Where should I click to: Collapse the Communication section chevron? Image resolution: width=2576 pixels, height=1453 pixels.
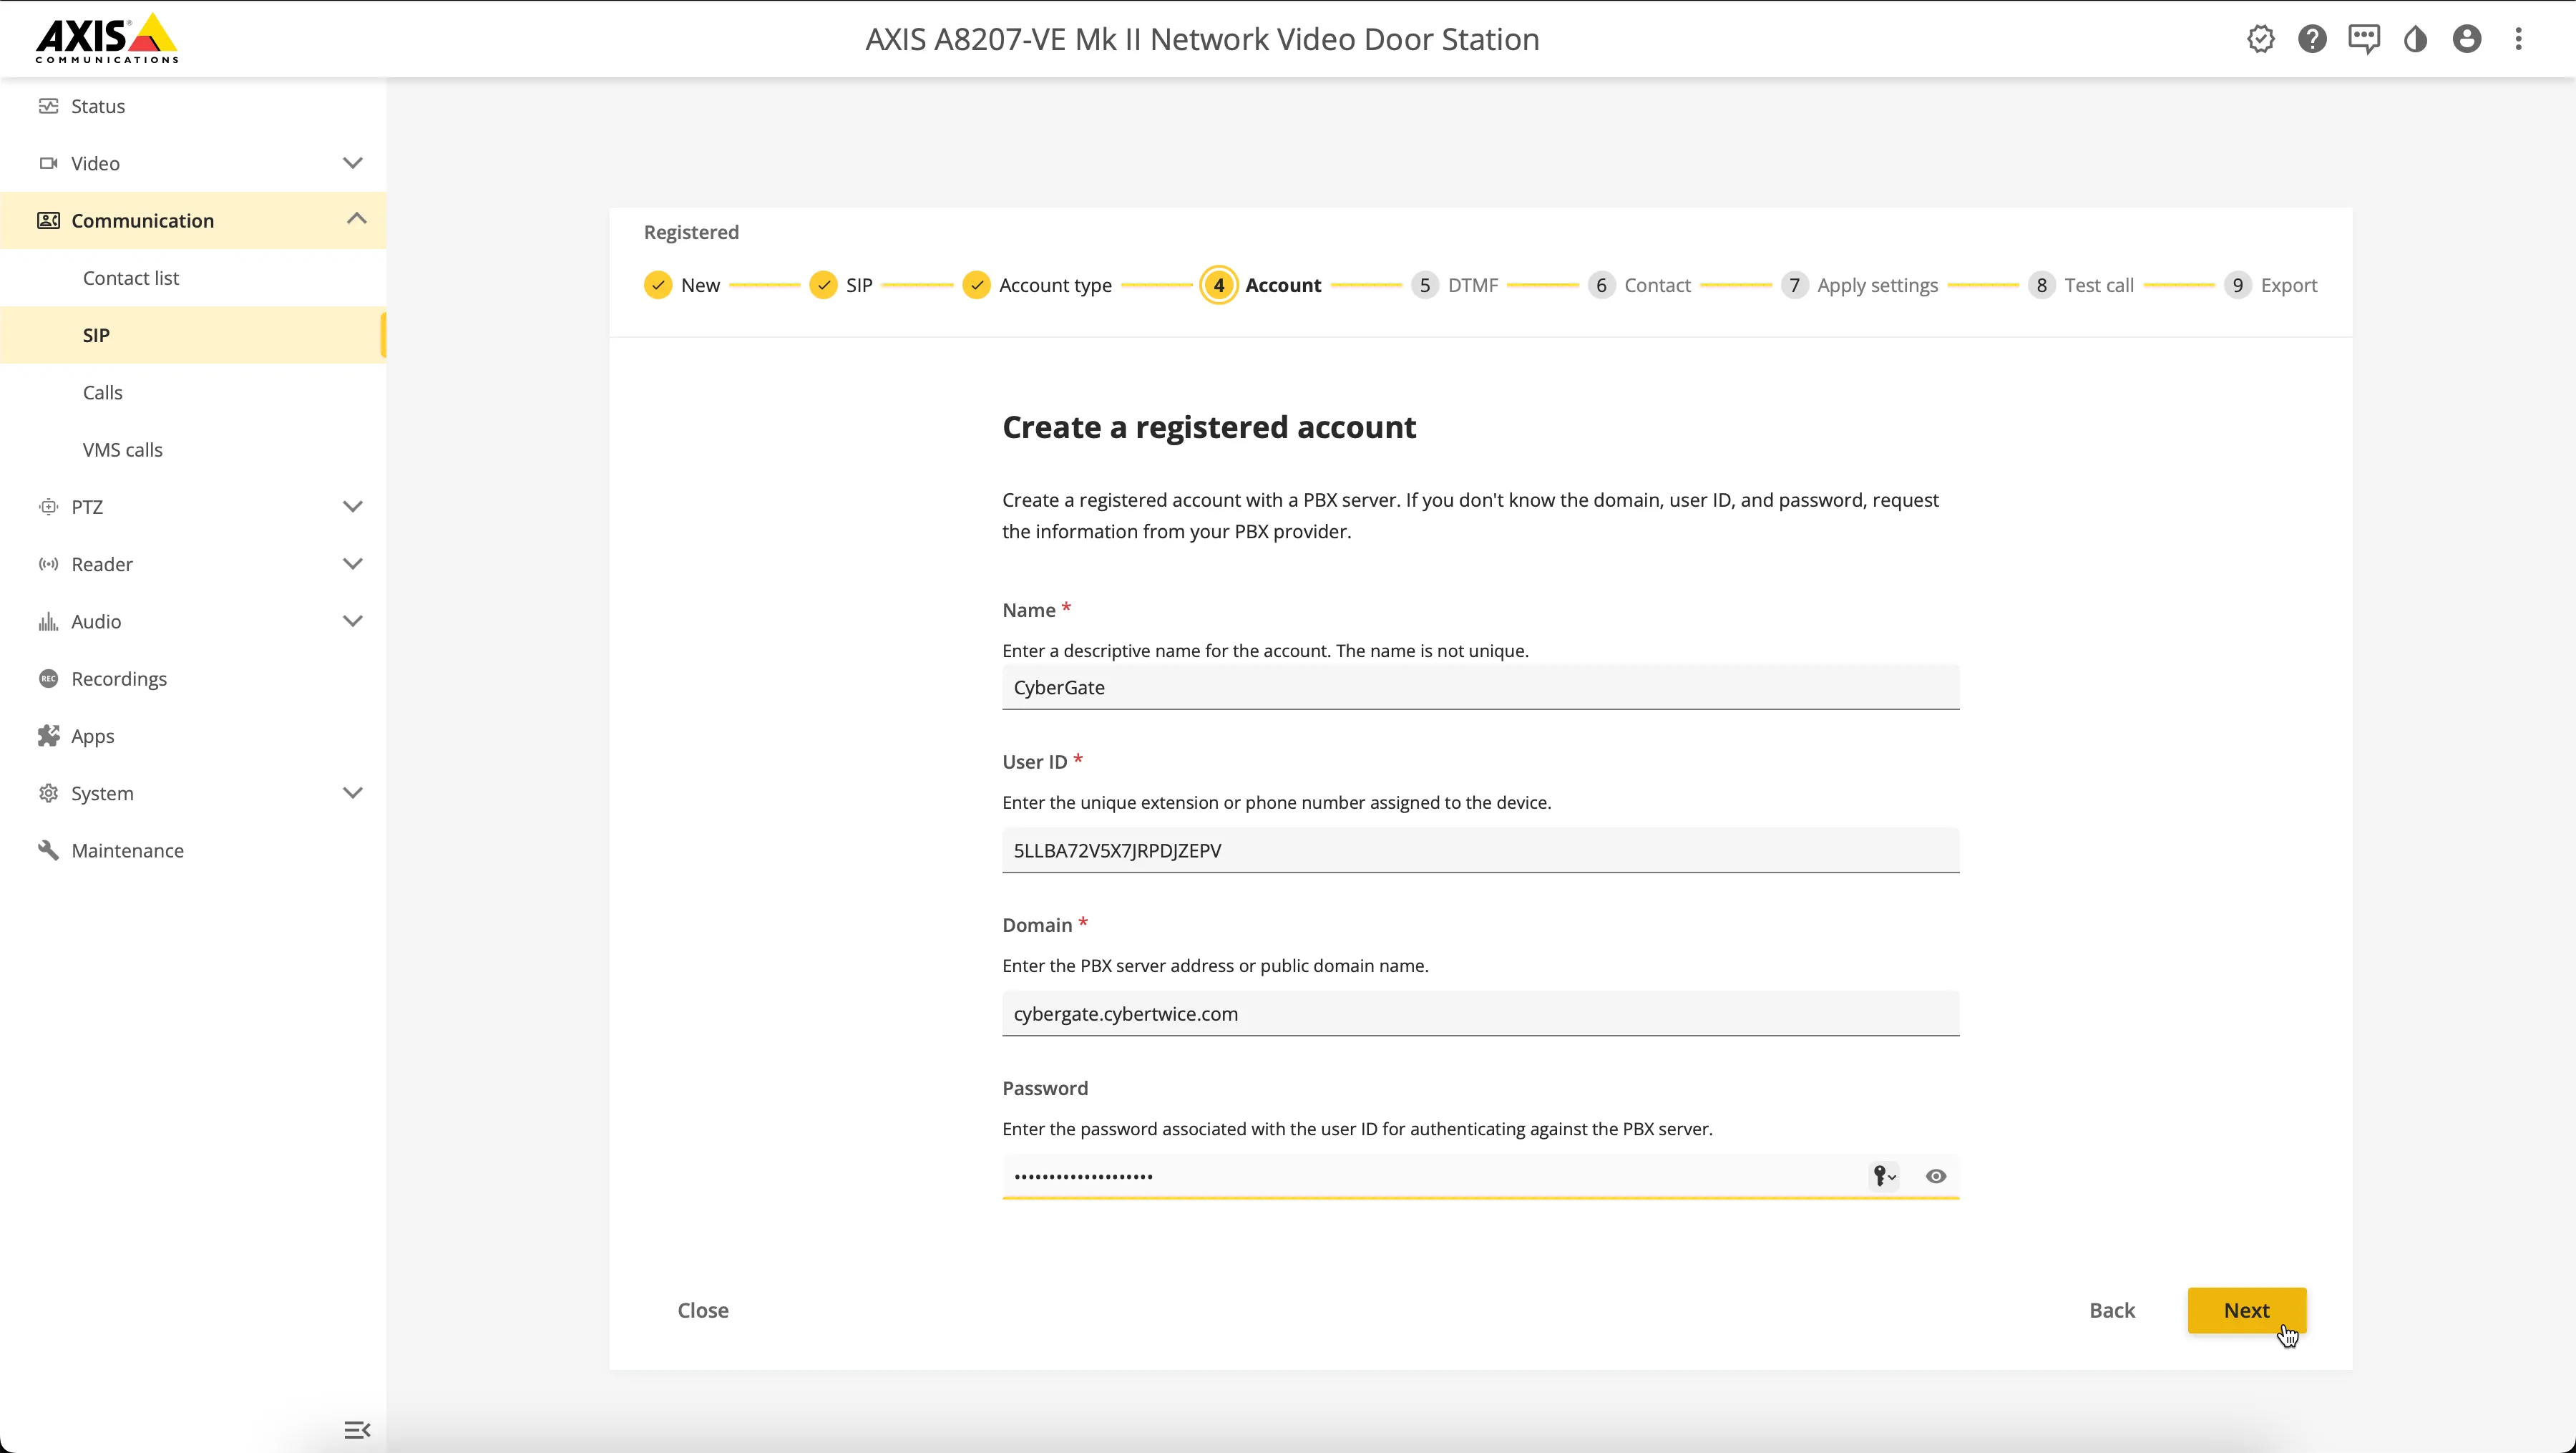pos(356,219)
